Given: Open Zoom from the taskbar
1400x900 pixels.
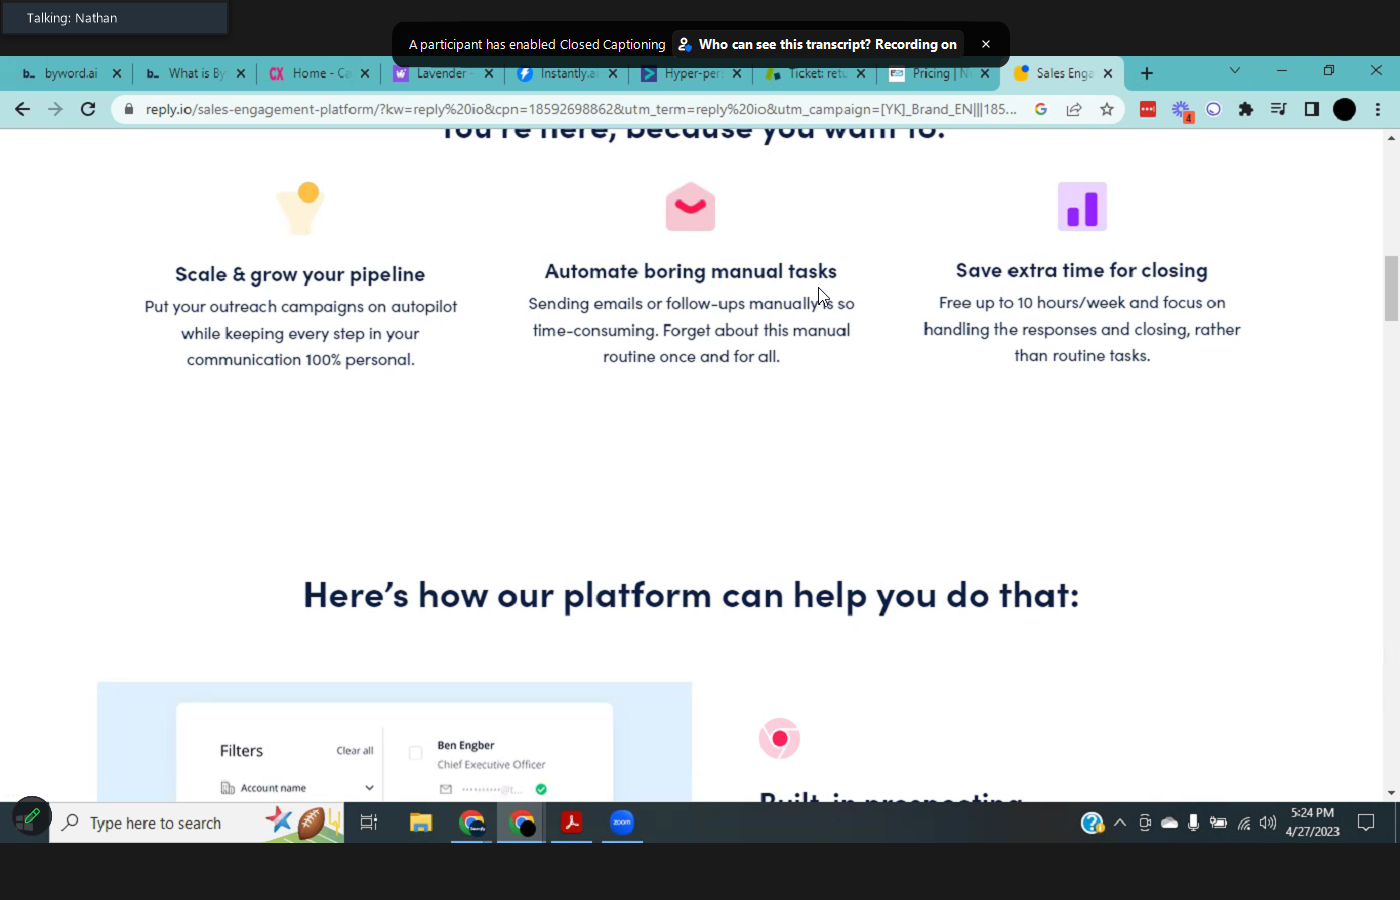Looking at the screenshot, I should pos(622,822).
